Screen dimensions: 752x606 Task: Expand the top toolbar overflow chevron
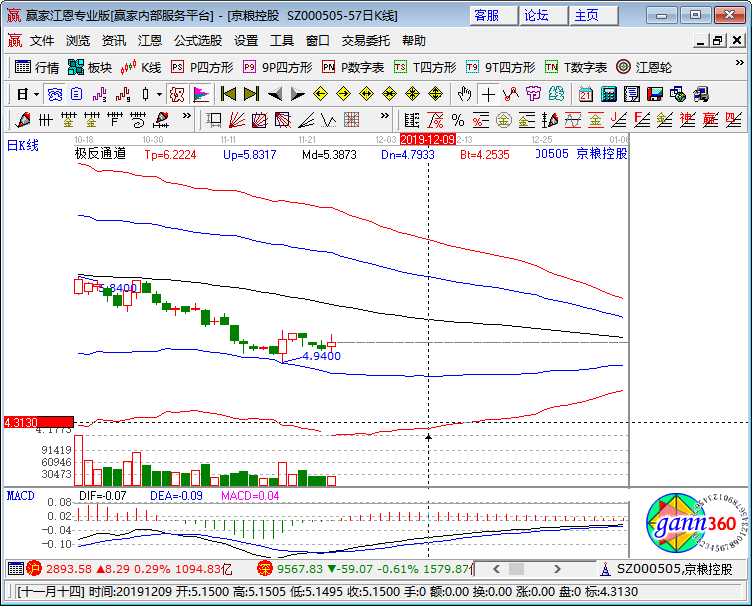[x=740, y=63]
